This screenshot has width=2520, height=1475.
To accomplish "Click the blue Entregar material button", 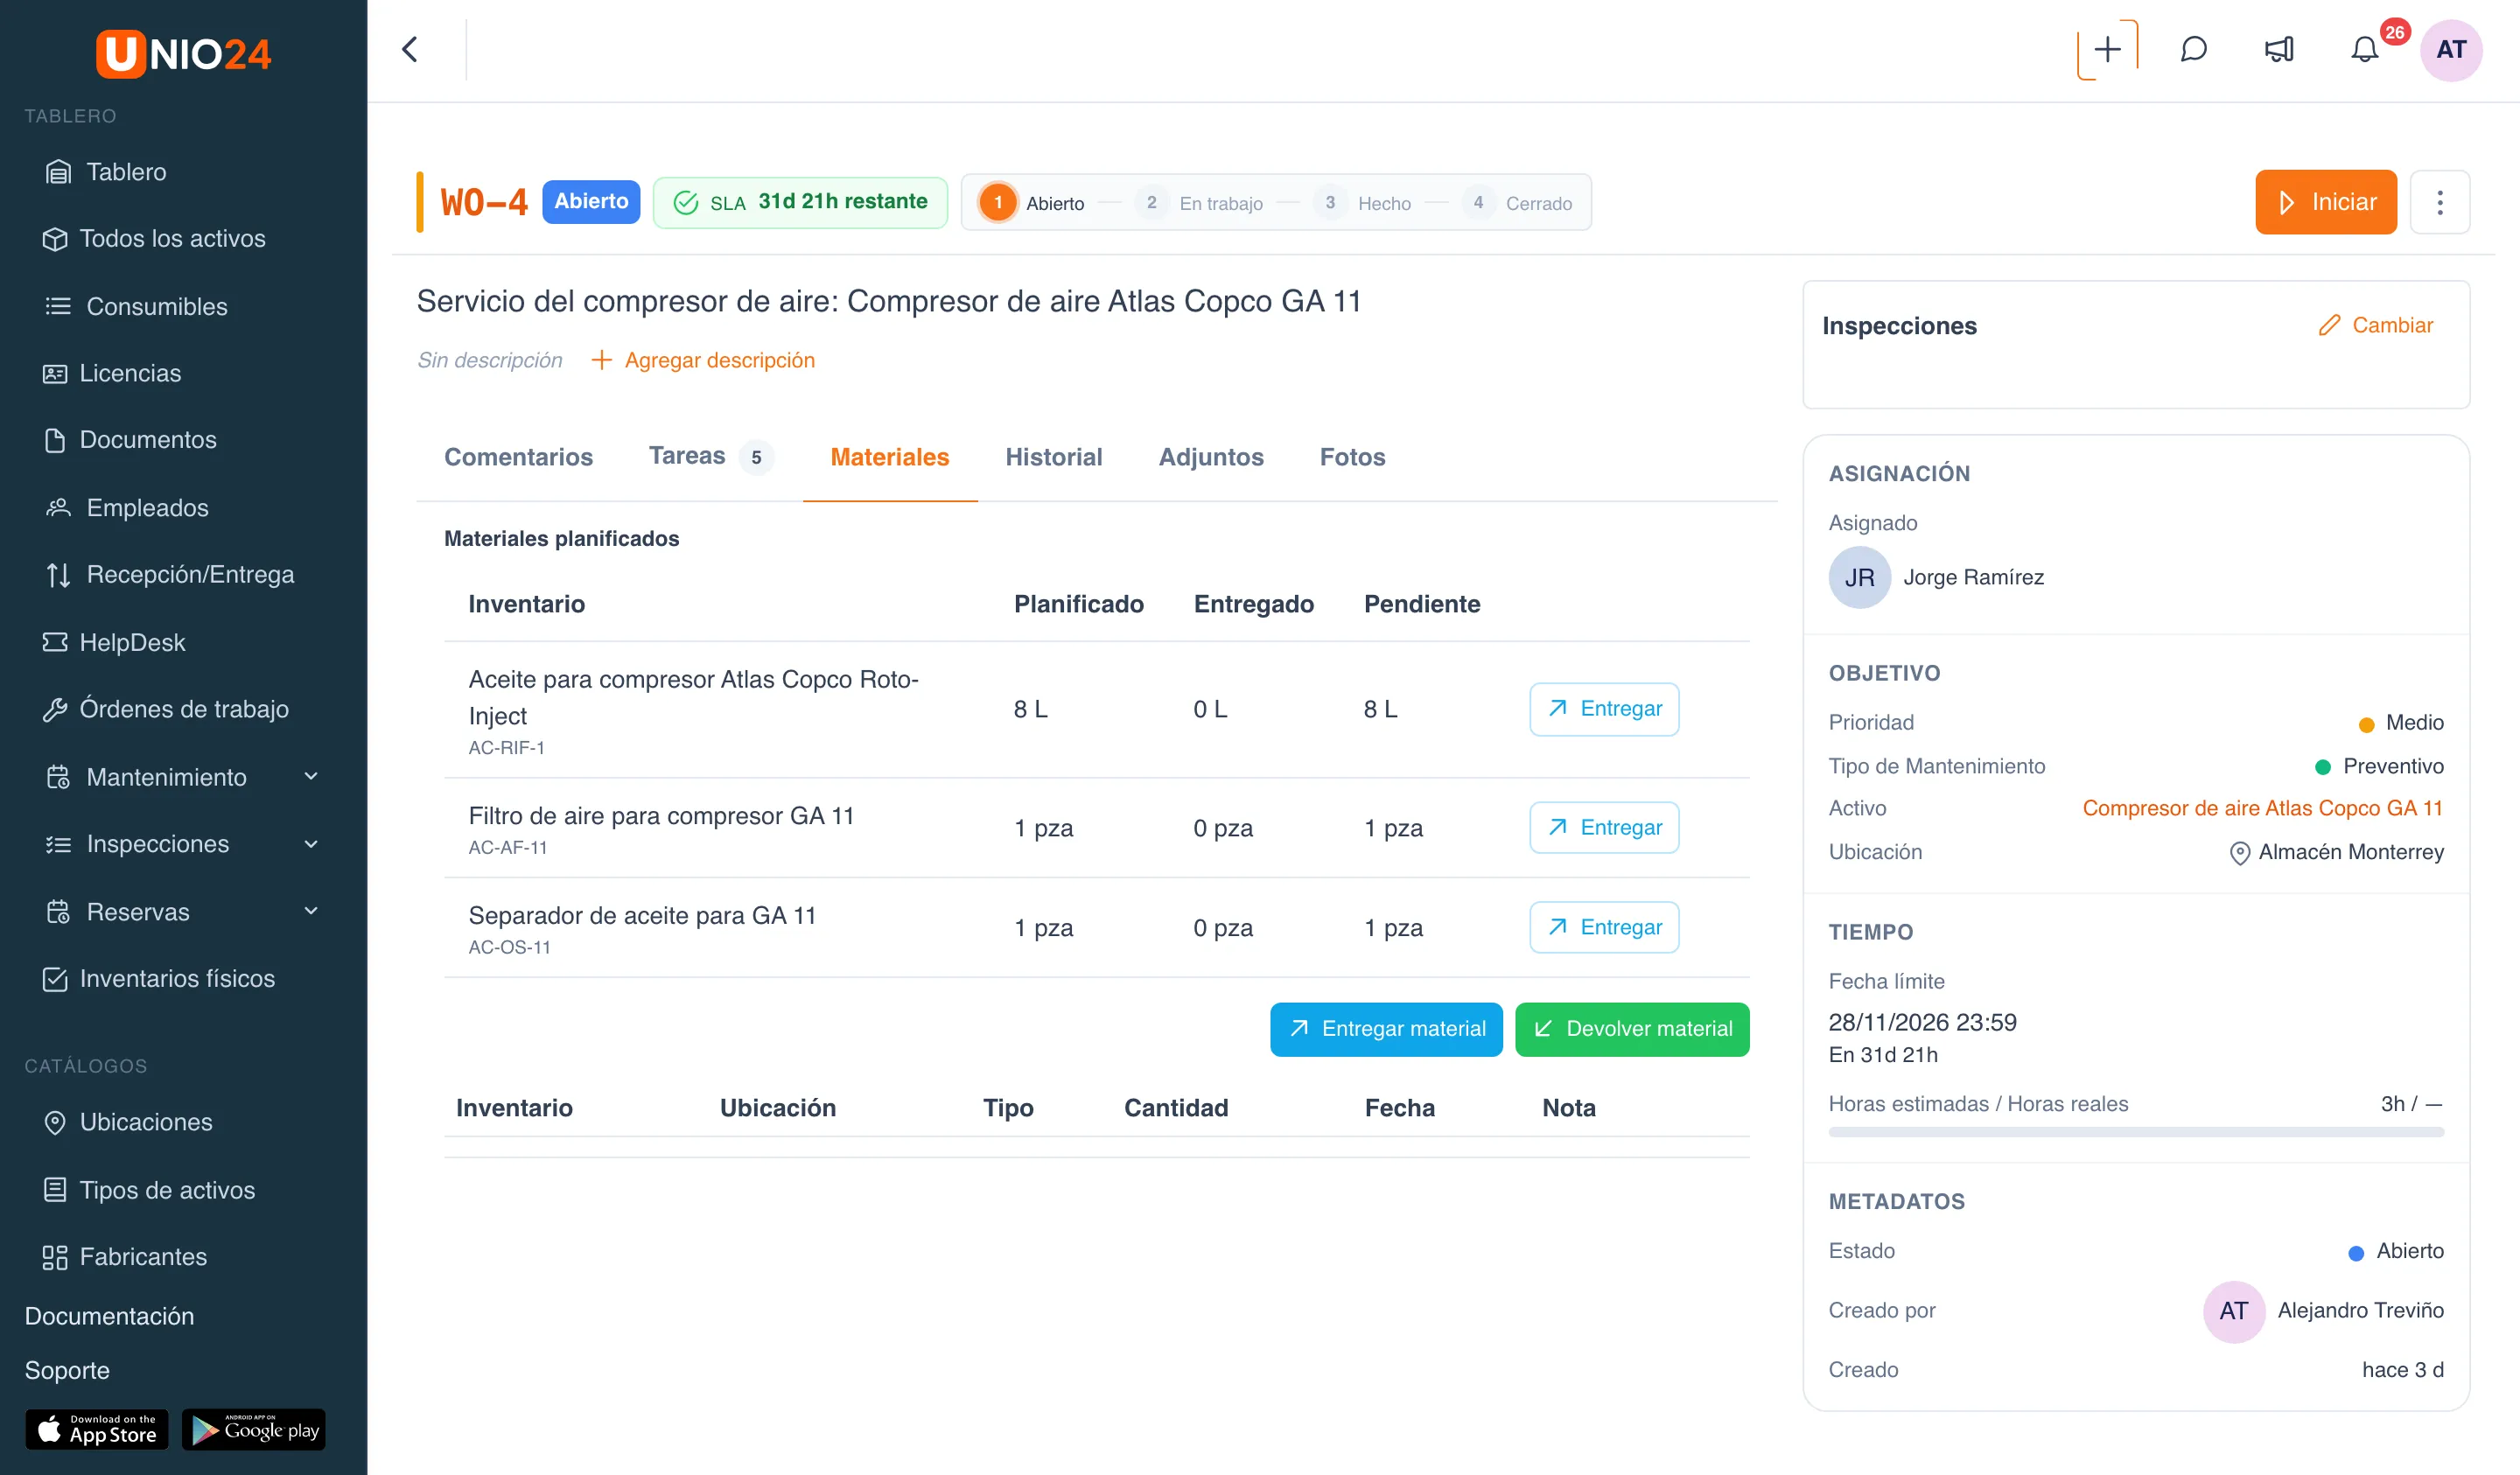I will [1386, 1029].
